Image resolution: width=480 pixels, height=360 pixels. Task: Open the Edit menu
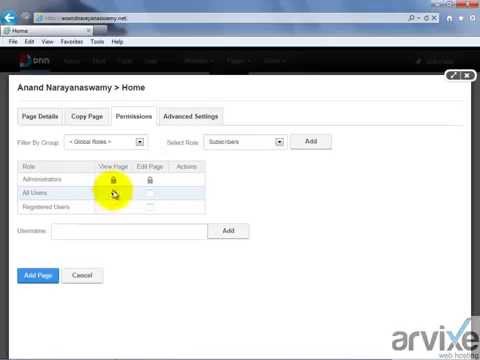(29, 42)
